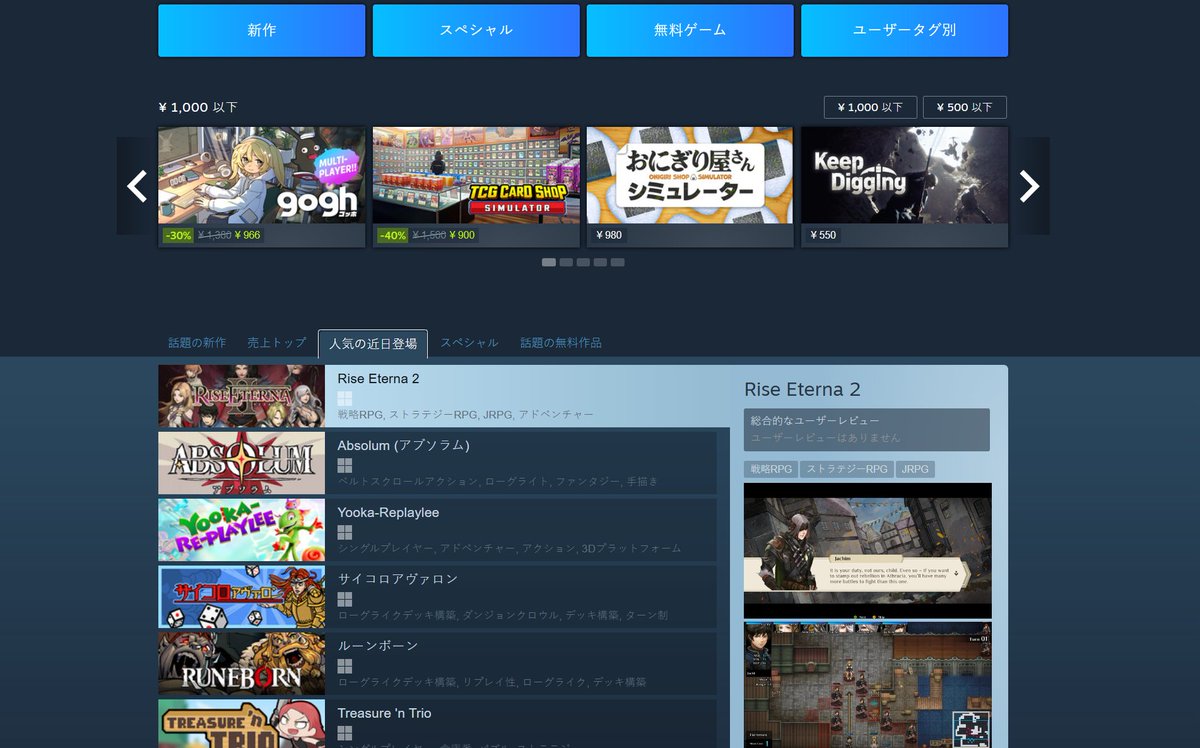Image resolution: width=1200 pixels, height=748 pixels.
Task: Open second Rise Eterna 2 preview screenshot
Action: 868,685
